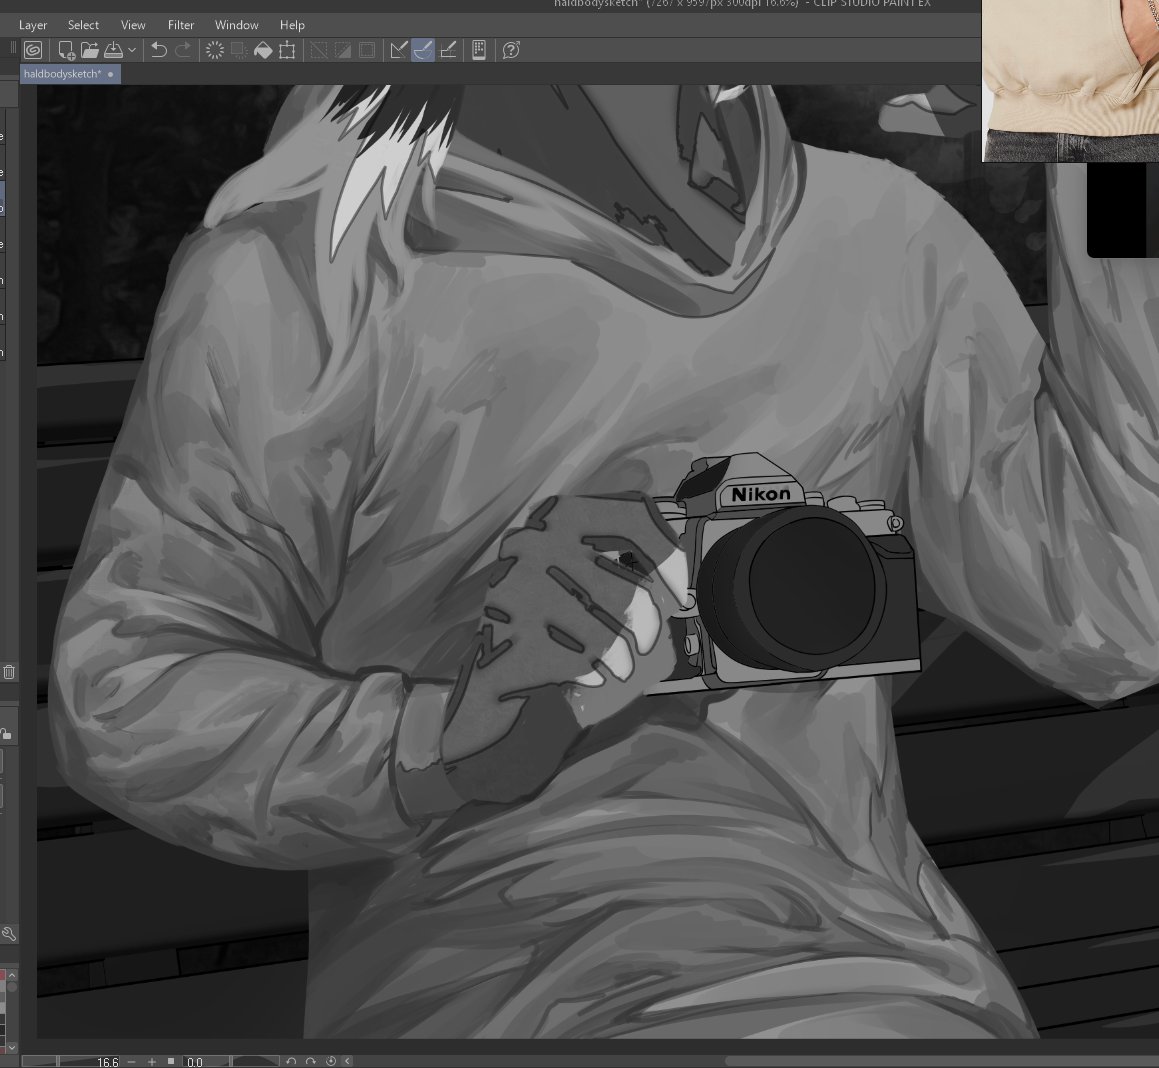Screen dimensions: 1159x1068
Task: Toggle Snap to Grid icon
Action: (x=447, y=50)
